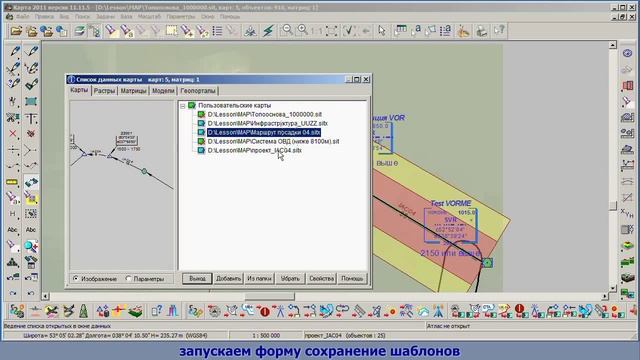Image resolution: width=640 pixels, height=360 pixels.
Task: Switch to the Геопорталы tab
Action: click(x=198, y=91)
